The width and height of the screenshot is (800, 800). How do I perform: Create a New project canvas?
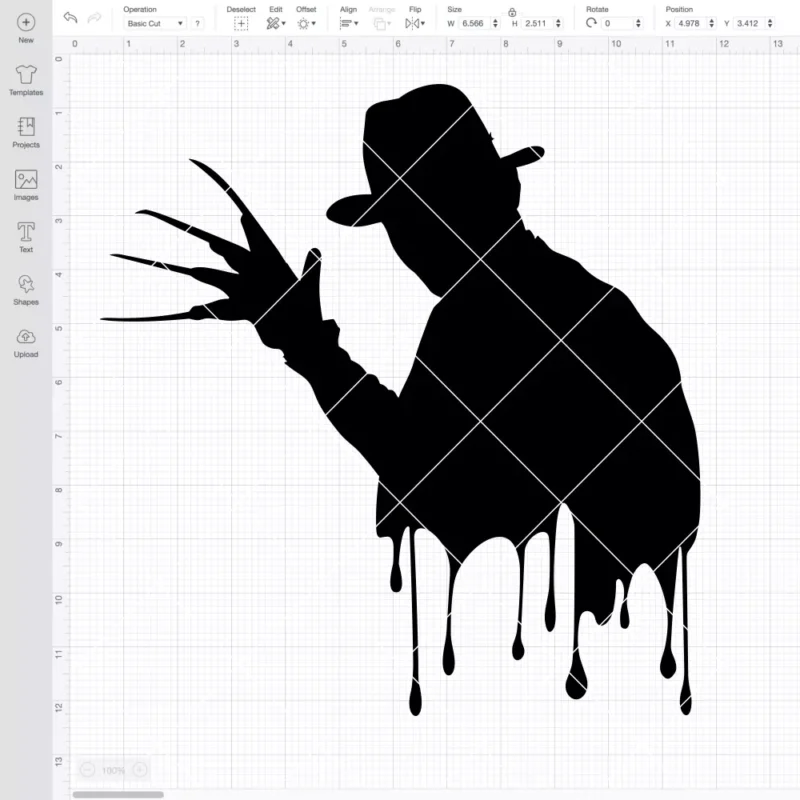click(x=26, y=29)
